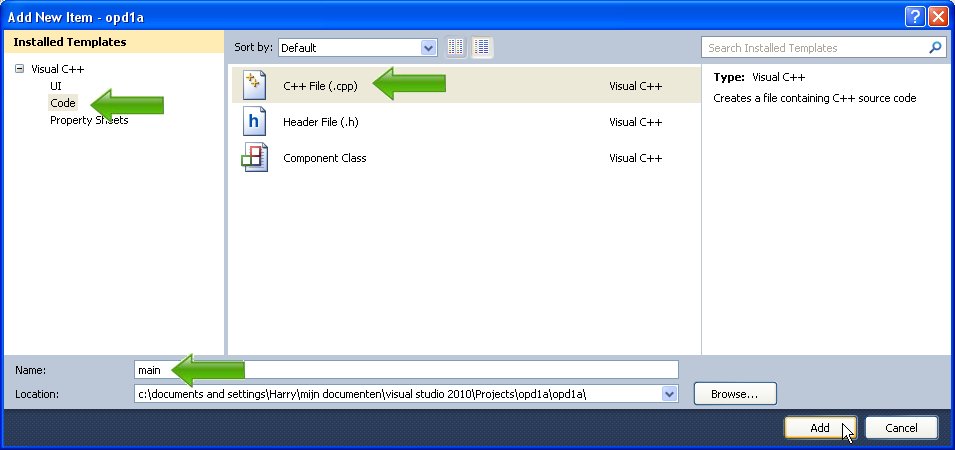Expand the Location path dropdown

tap(669, 394)
